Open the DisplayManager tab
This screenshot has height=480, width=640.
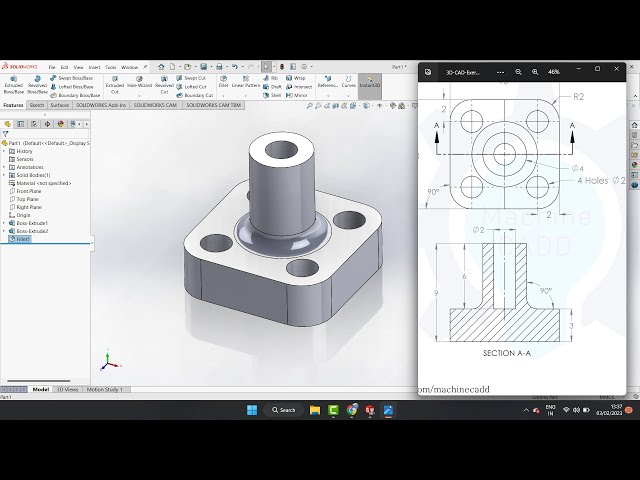tap(61, 124)
